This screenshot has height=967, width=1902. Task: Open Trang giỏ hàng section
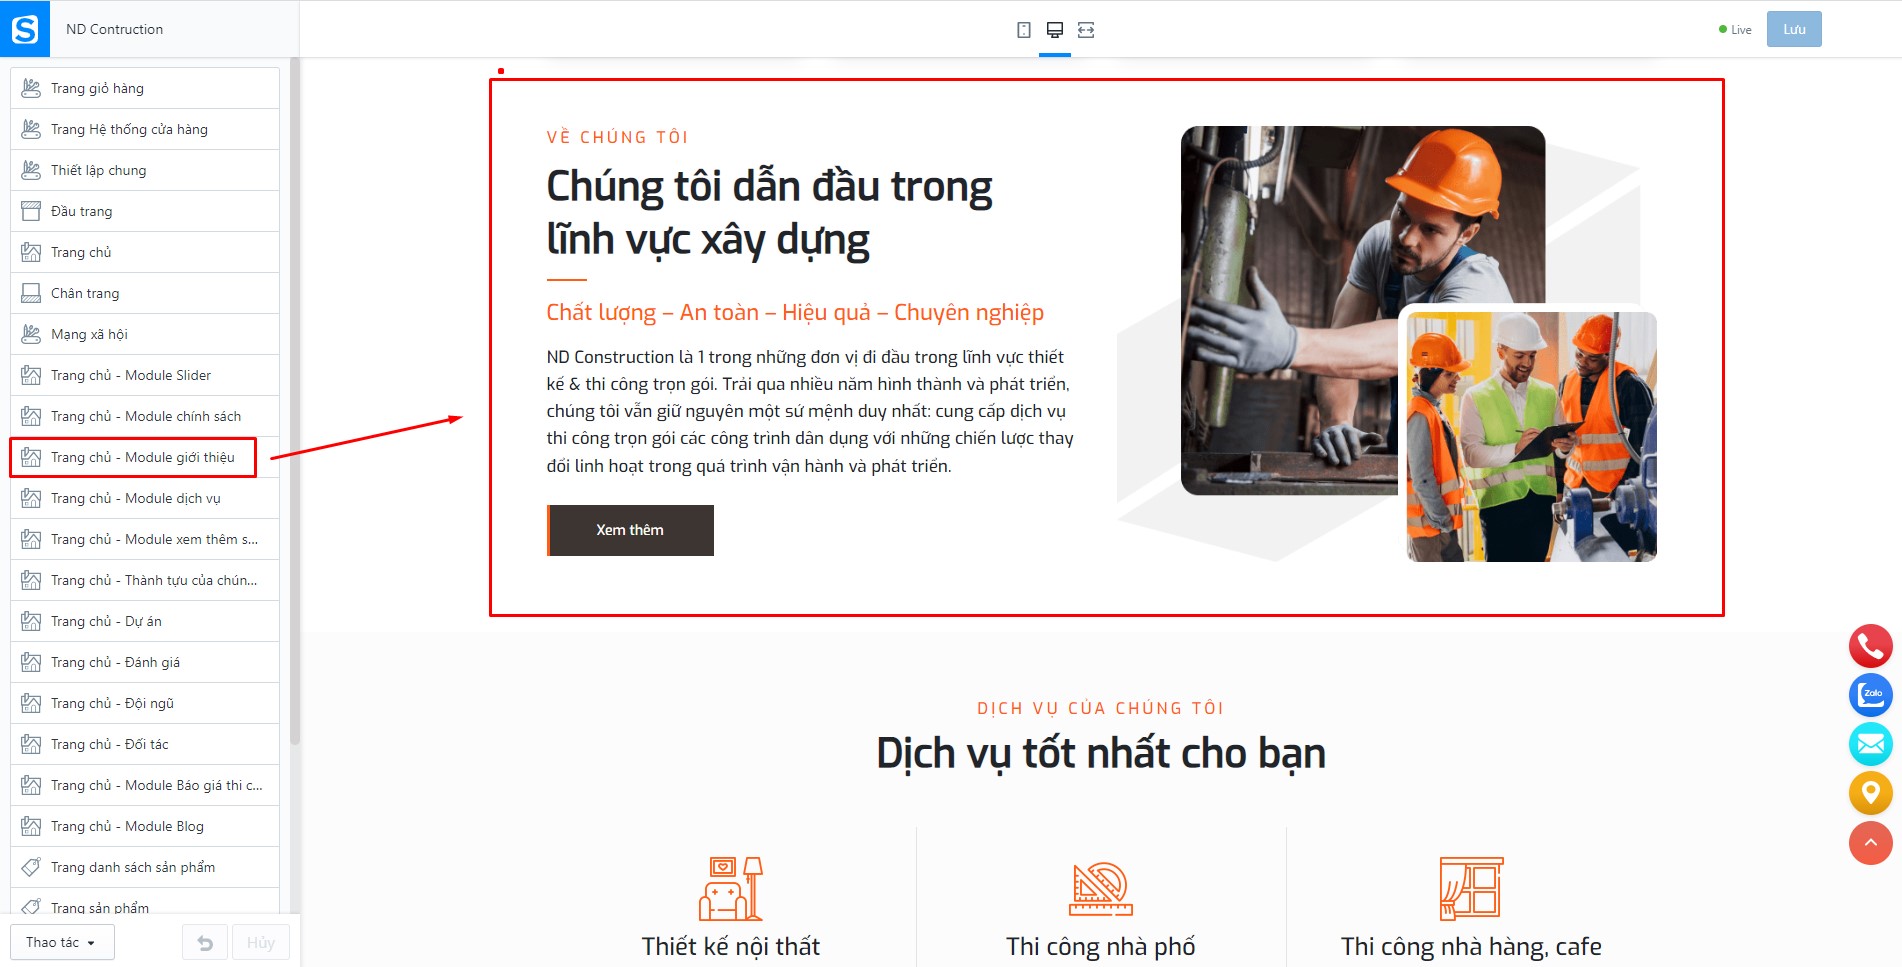[x=145, y=88]
